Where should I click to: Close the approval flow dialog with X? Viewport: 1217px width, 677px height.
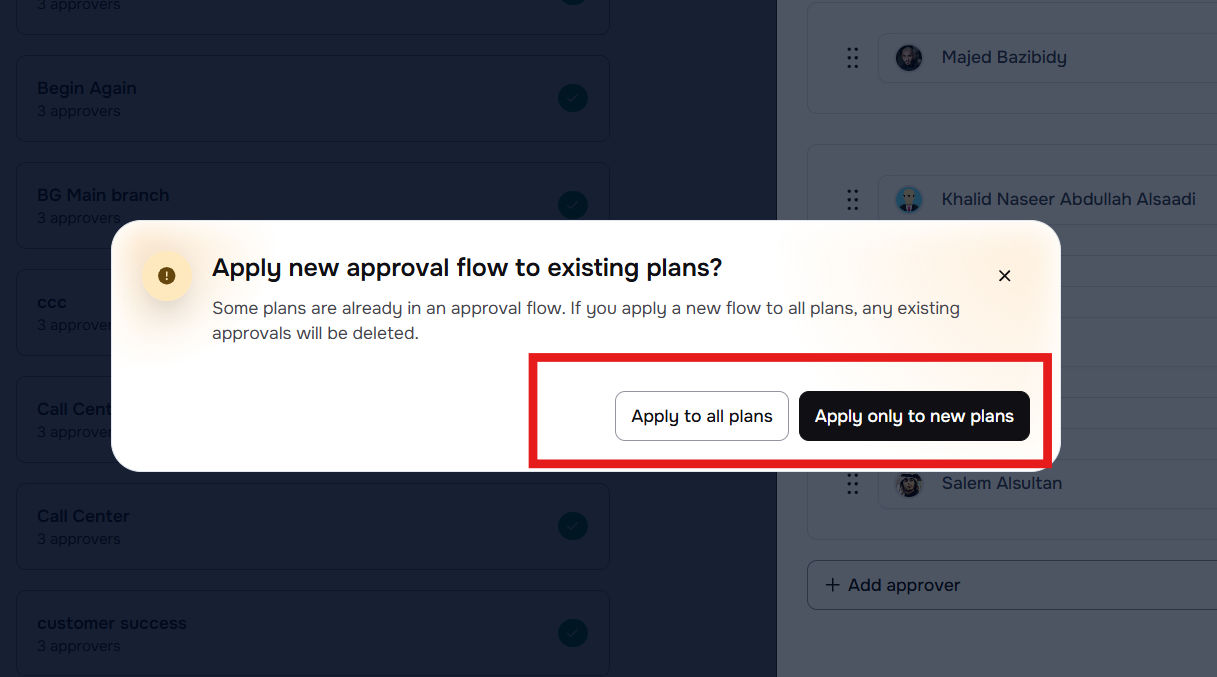pyautogui.click(x=1005, y=276)
